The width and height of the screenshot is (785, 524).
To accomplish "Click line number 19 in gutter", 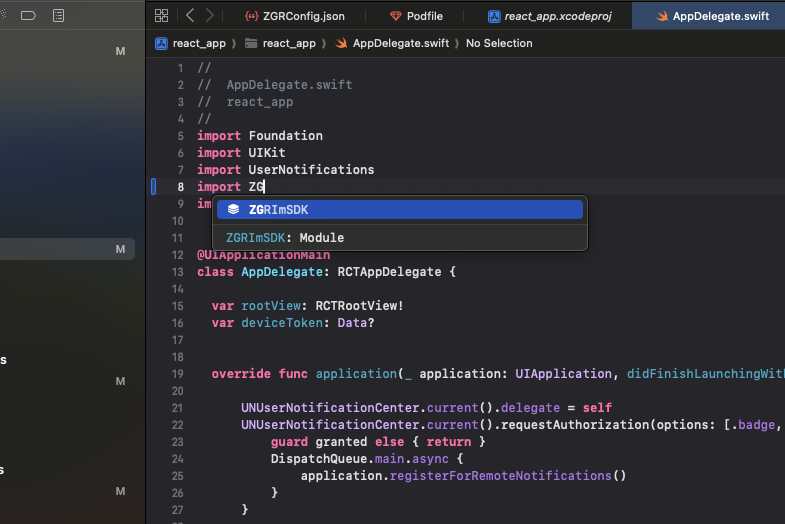I will pyautogui.click(x=178, y=374).
